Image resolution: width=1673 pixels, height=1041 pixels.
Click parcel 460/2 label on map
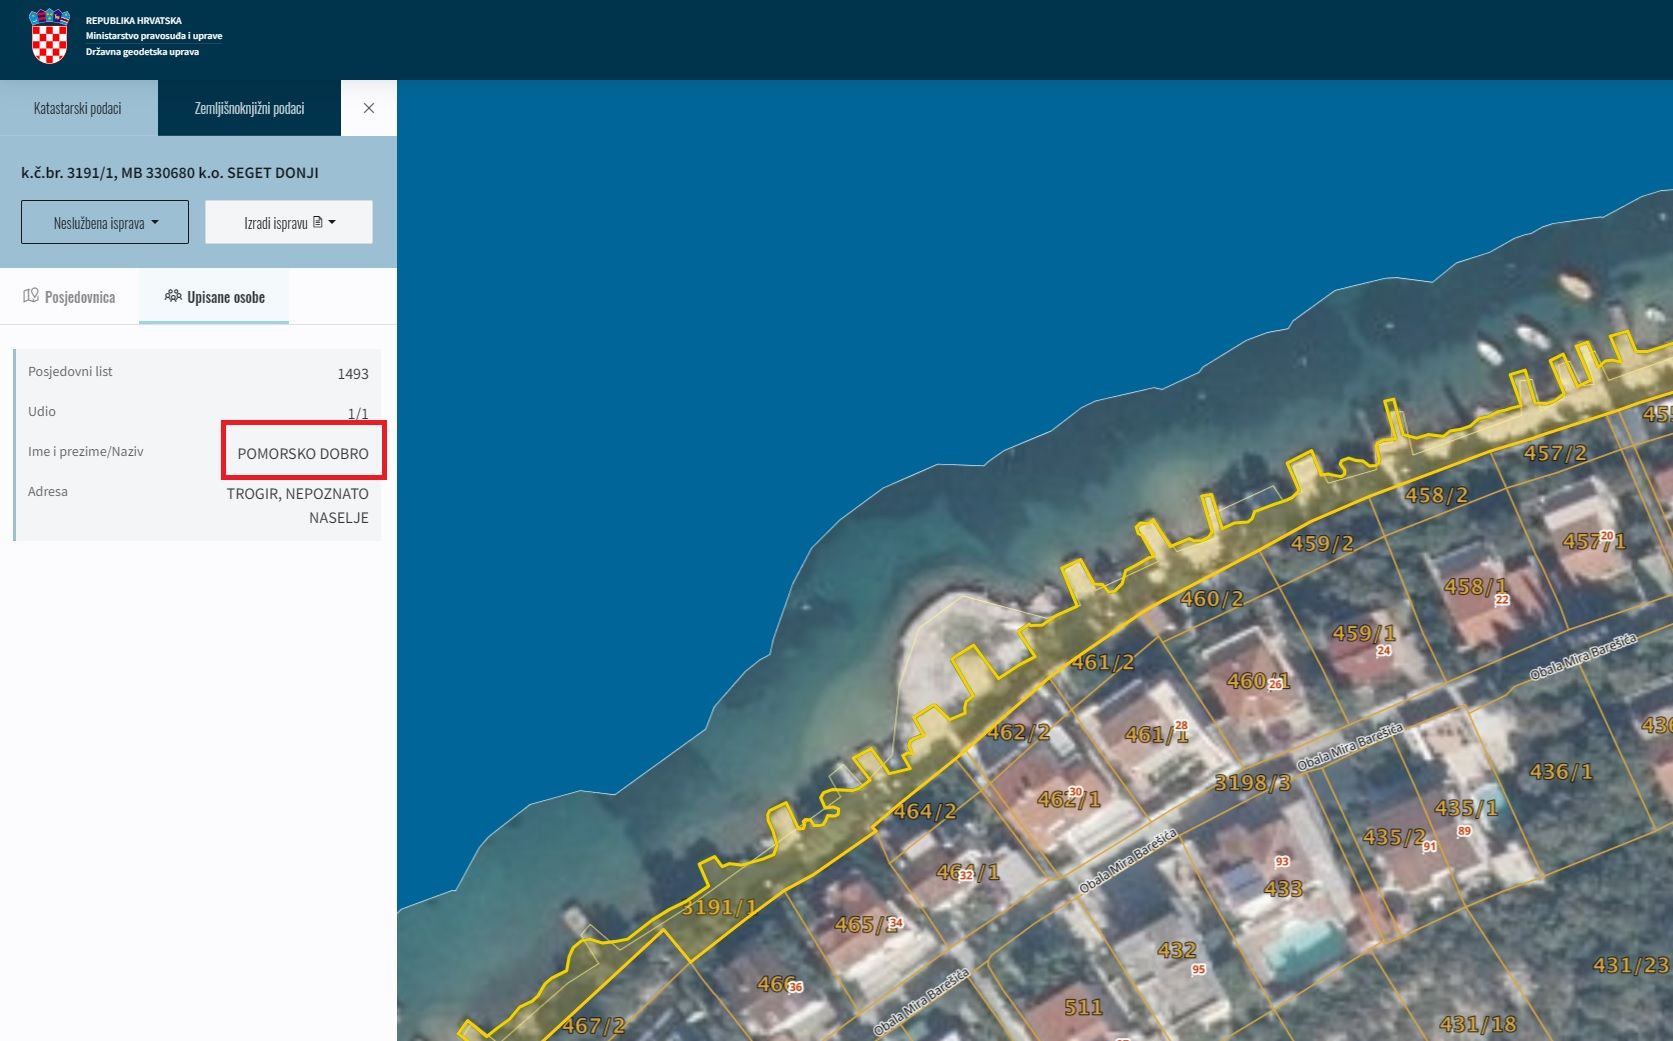(x=1212, y=599)
